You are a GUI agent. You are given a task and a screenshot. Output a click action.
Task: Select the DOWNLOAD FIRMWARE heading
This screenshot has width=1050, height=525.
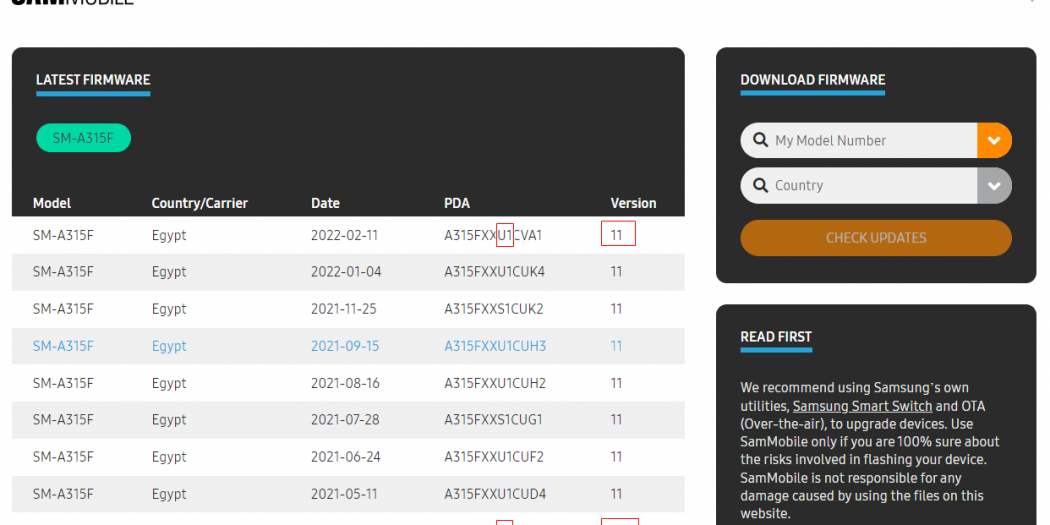click(x=813, y=80)
